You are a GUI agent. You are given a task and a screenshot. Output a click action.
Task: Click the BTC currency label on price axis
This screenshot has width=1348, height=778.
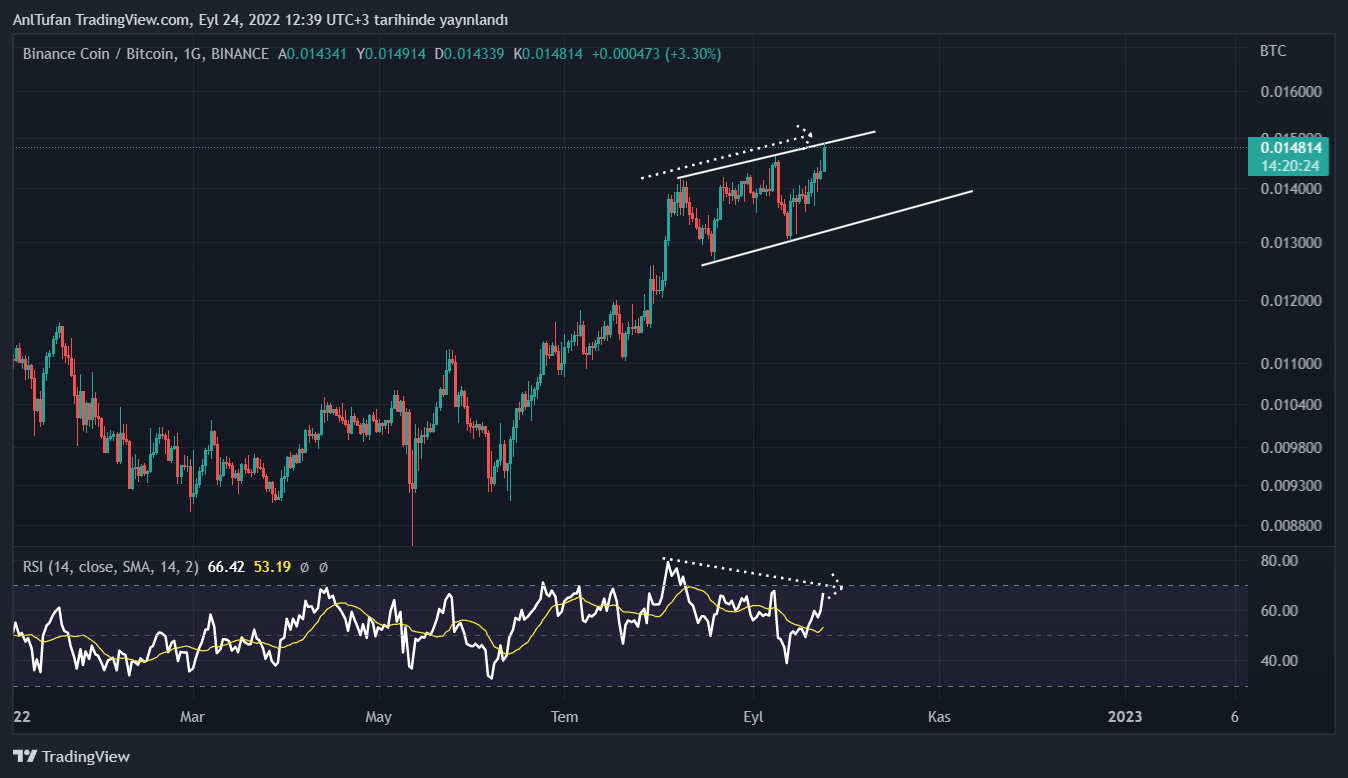pos(1273,50)
